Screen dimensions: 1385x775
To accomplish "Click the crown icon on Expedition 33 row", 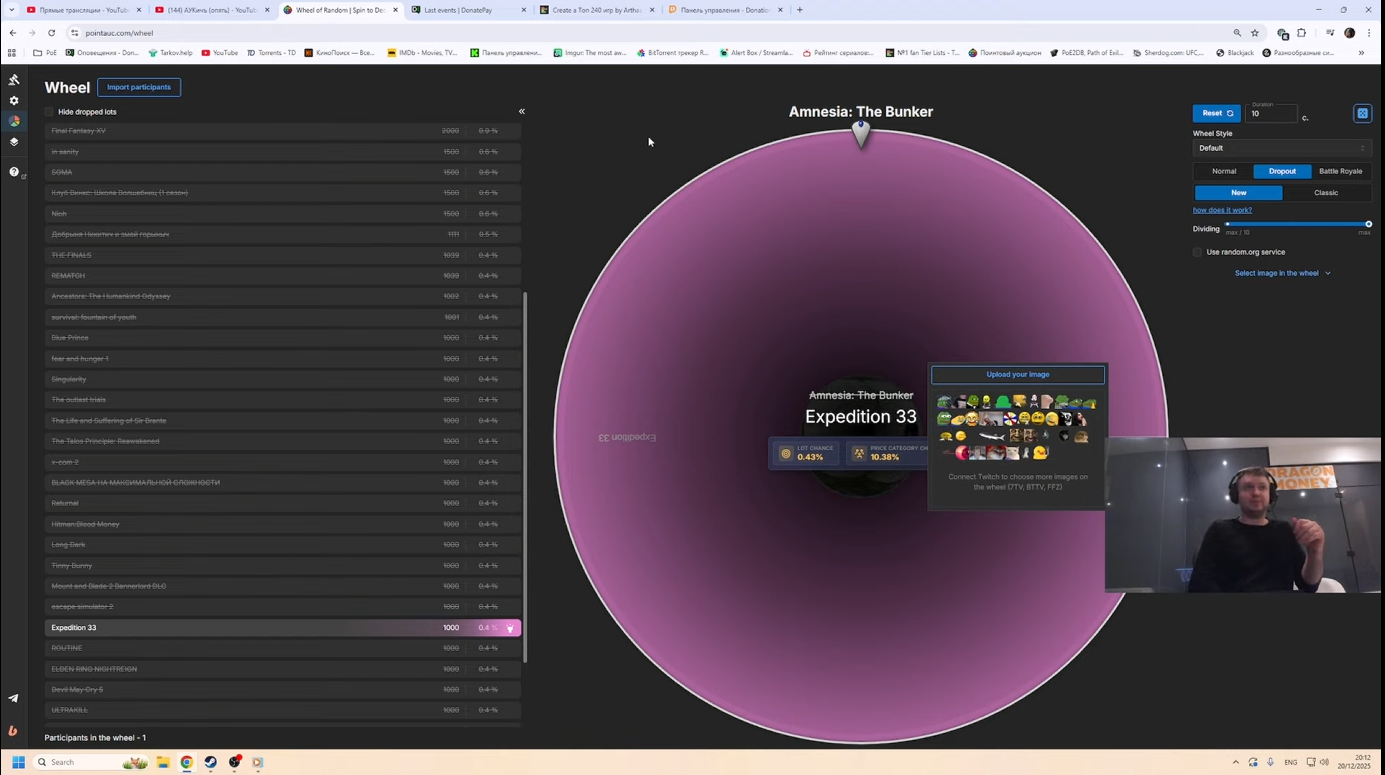I will click(510, 628).
